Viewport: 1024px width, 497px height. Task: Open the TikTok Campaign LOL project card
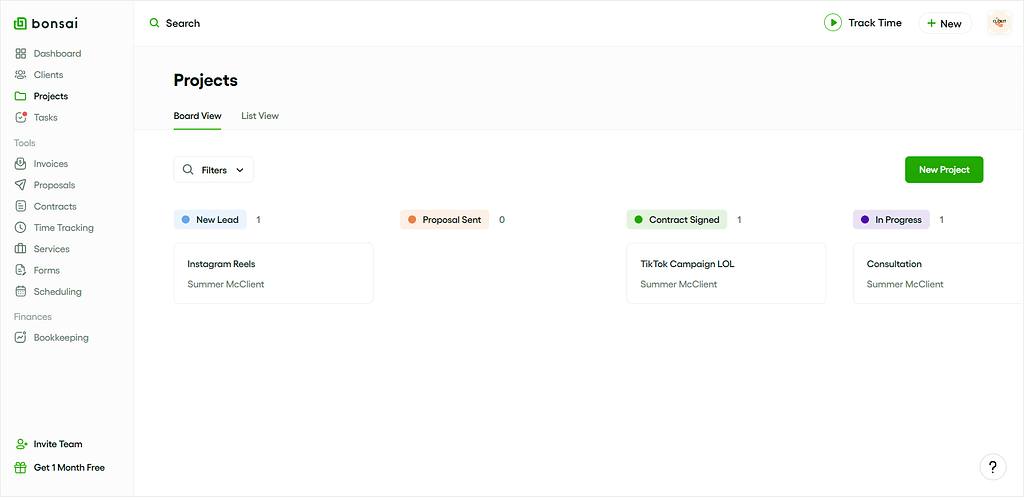pyautogui.click(x=726, y=274)
